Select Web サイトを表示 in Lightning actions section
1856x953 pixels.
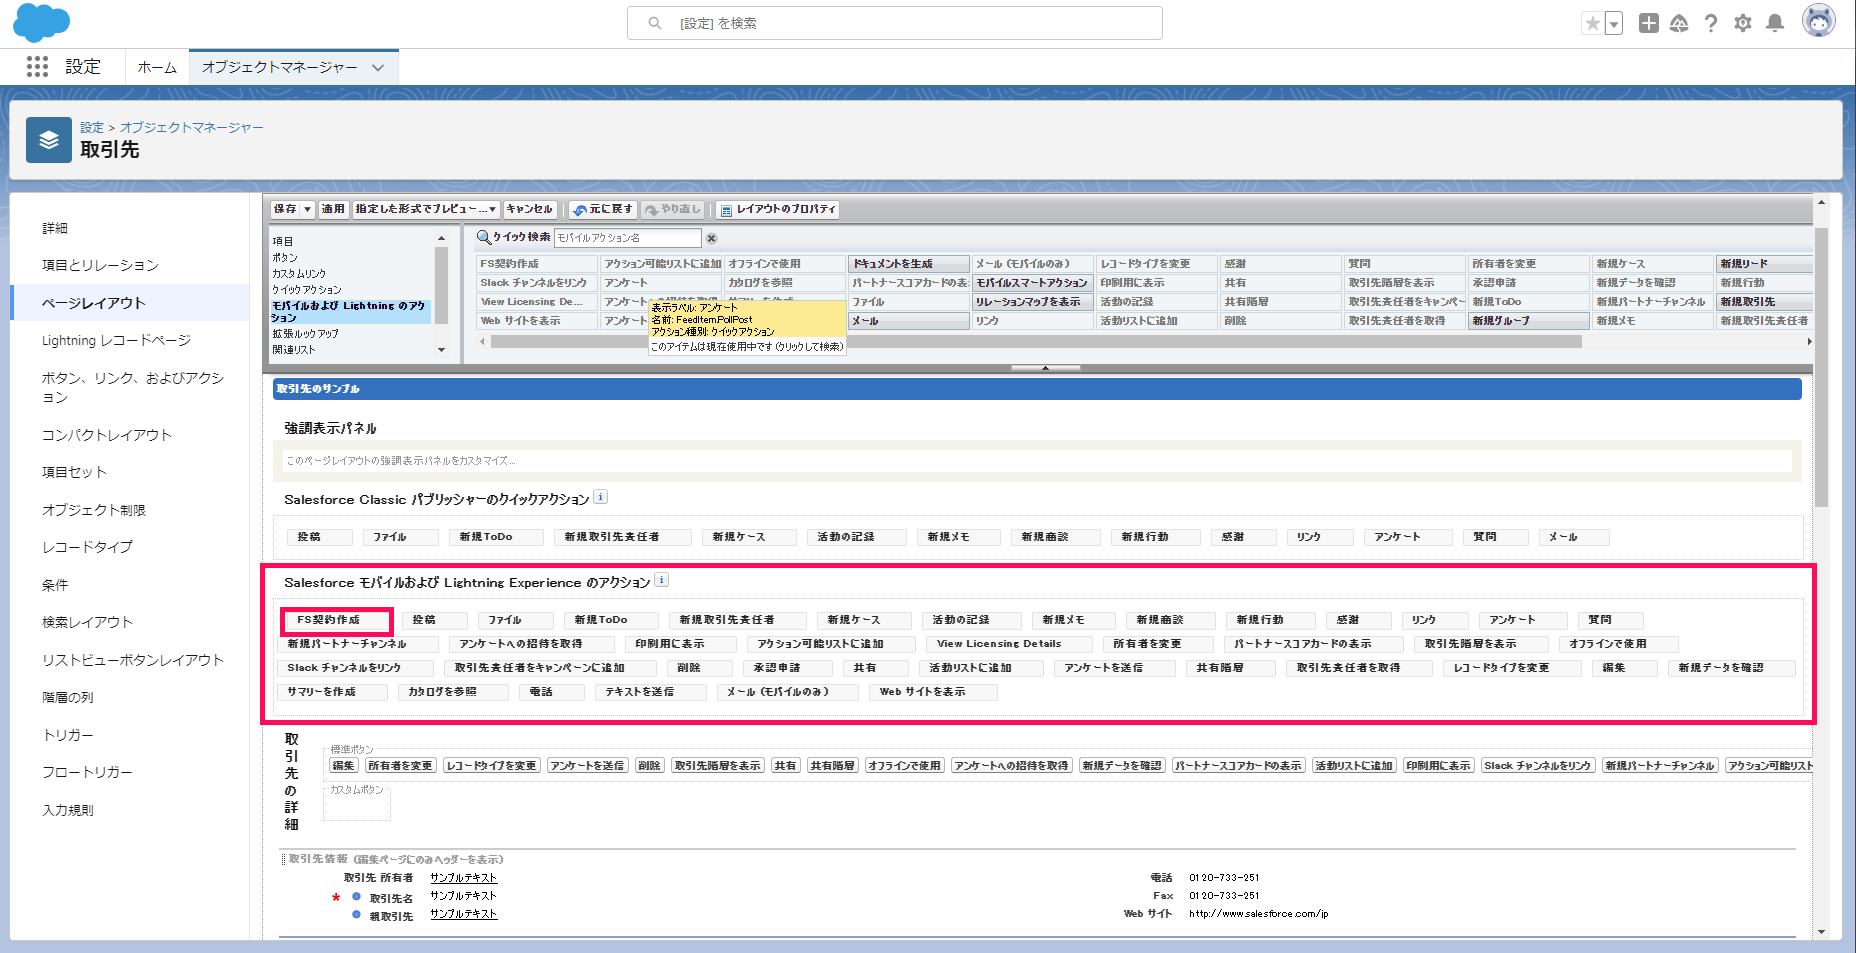coord(933,692)
